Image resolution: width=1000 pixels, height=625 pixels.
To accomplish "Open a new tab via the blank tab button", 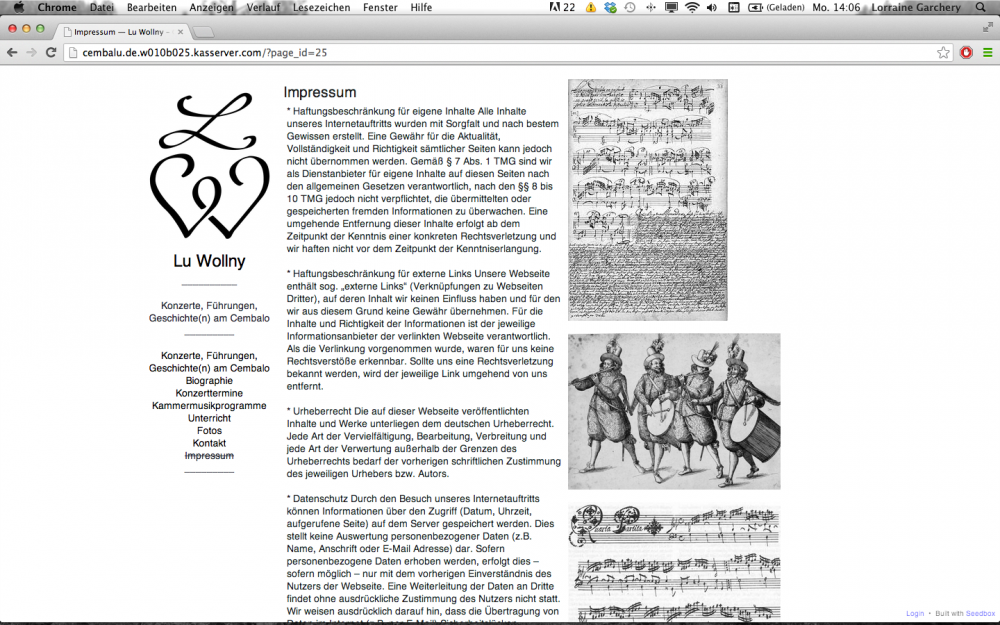I will coord(203,32).
